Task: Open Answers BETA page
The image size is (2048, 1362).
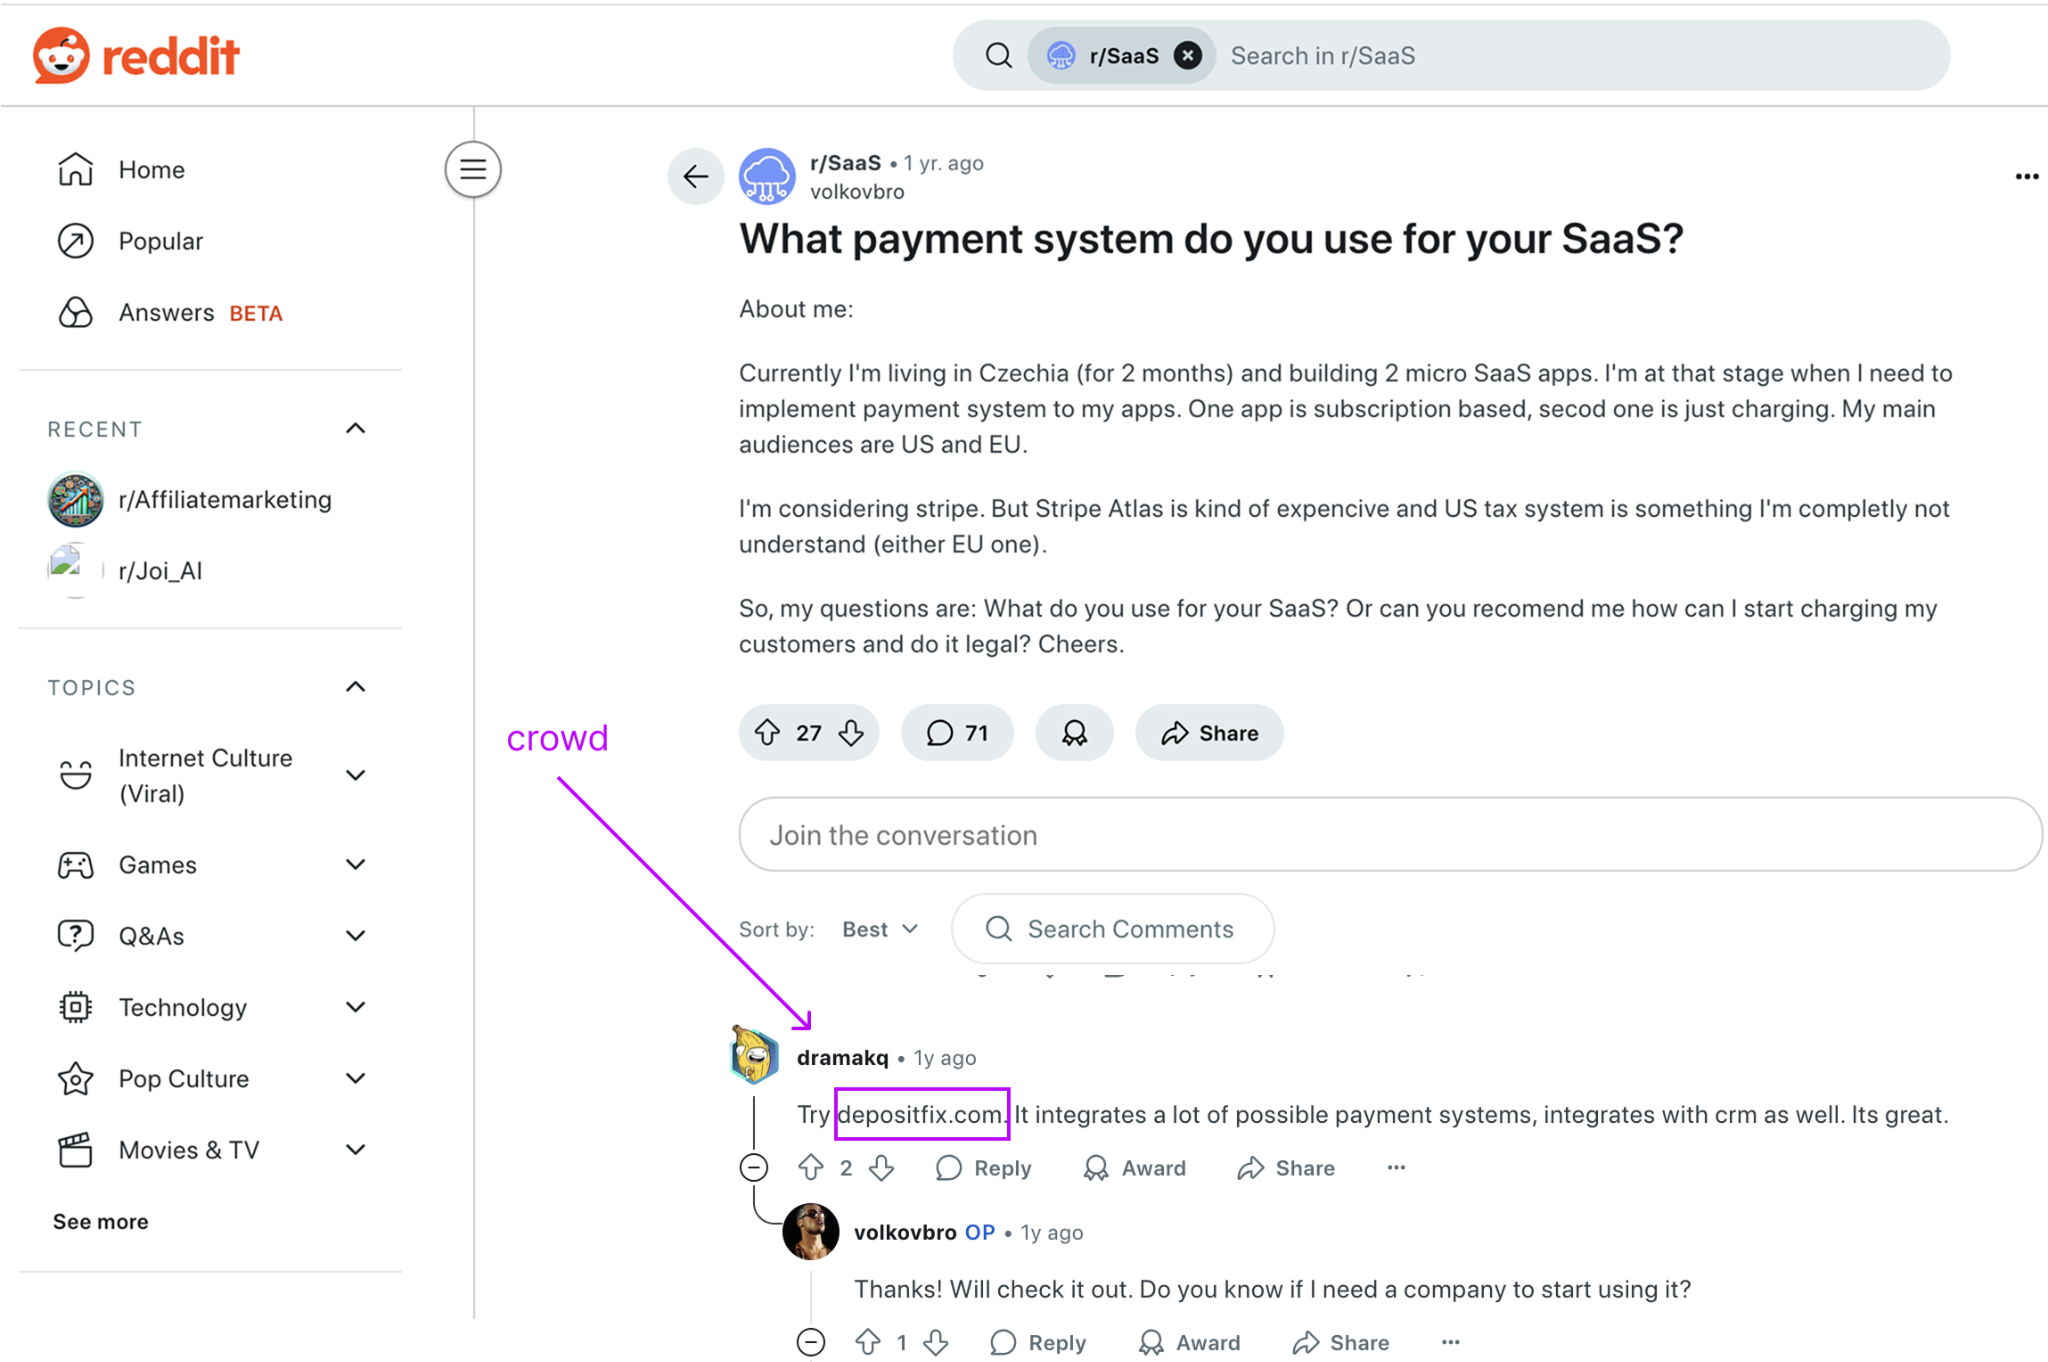Action: coord(200,313)
